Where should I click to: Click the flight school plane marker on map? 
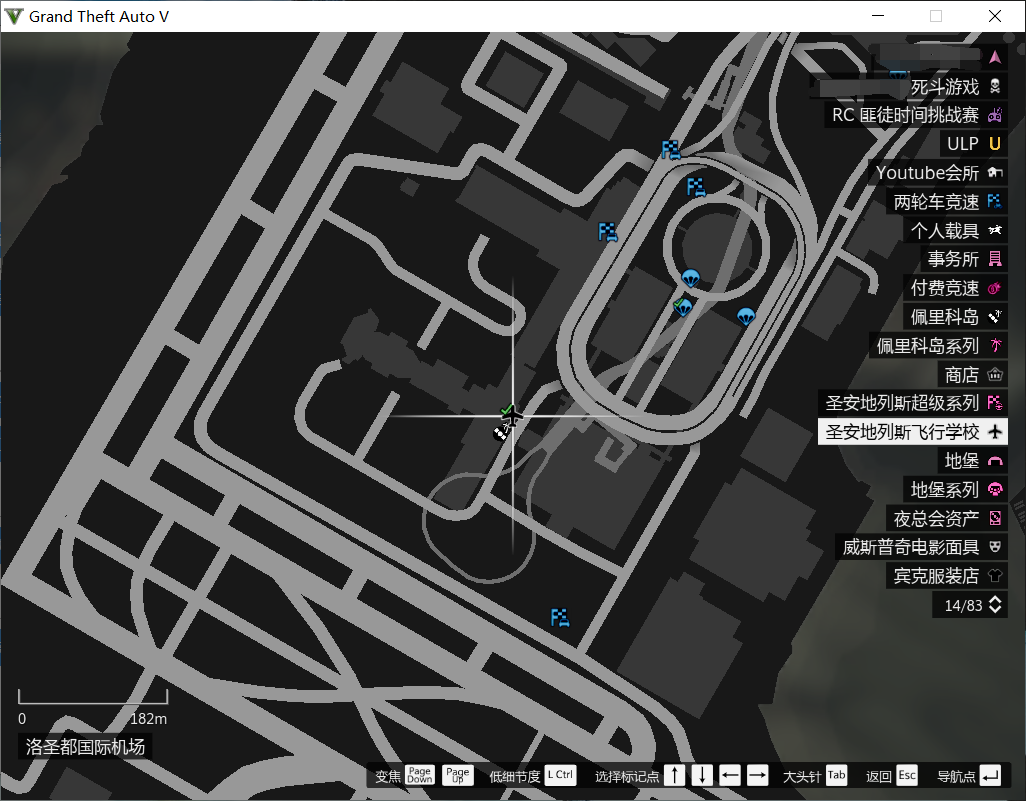point(512,416)
